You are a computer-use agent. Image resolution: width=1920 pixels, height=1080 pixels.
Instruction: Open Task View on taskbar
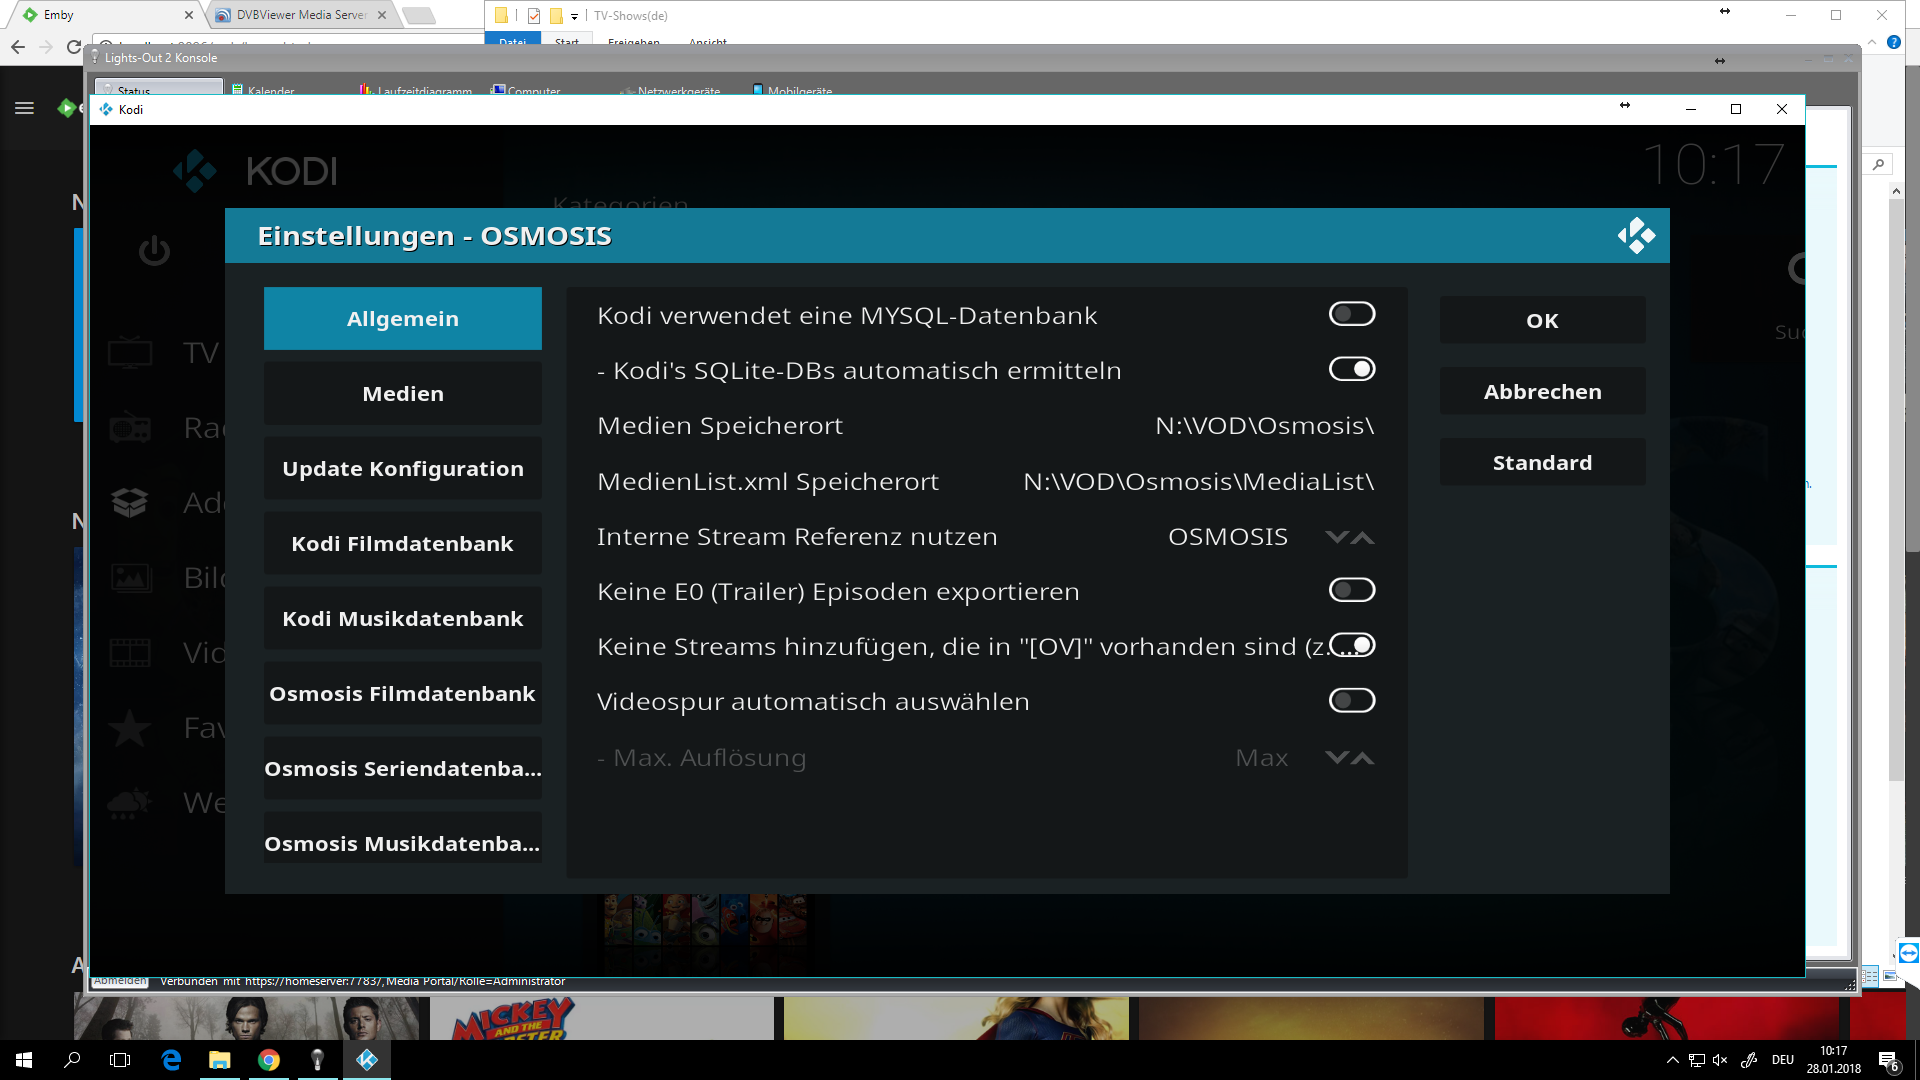(x=120, y=1060)
